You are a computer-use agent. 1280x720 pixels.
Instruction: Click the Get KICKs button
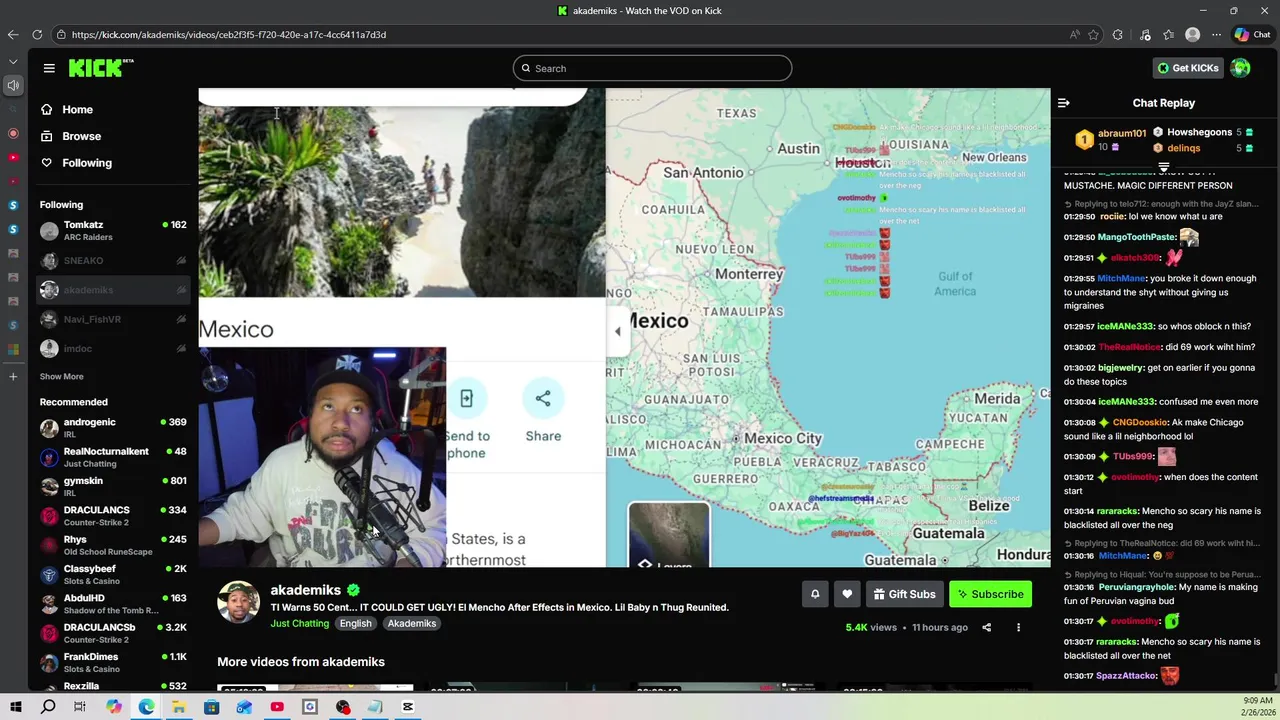coord(1188,68)
